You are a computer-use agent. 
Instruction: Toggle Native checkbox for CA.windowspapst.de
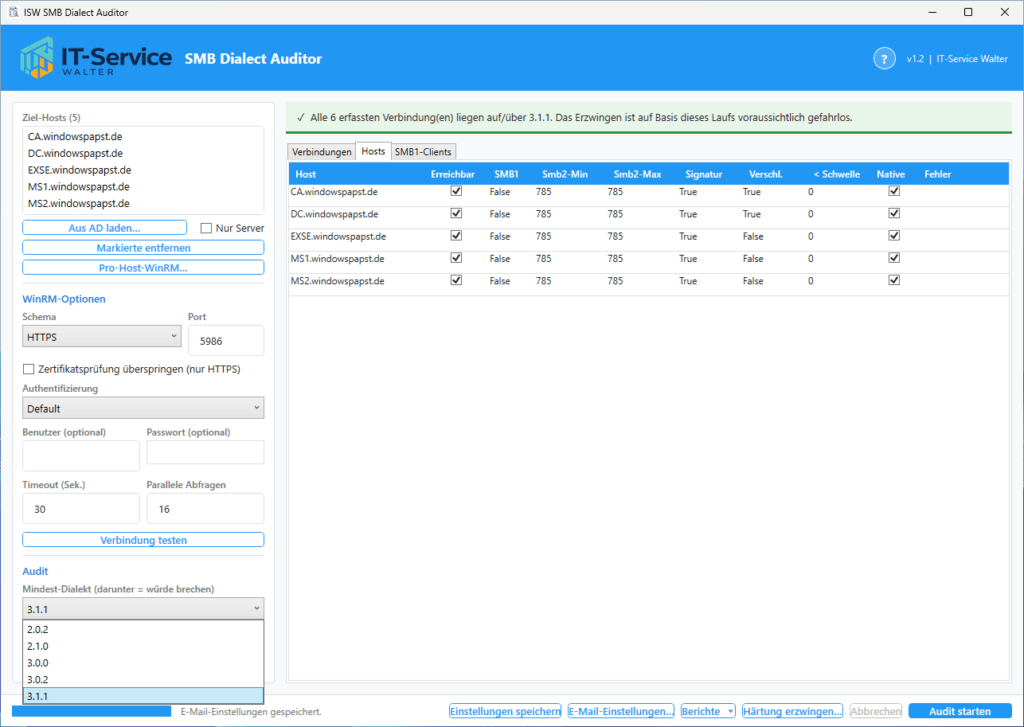click(894, 191)
